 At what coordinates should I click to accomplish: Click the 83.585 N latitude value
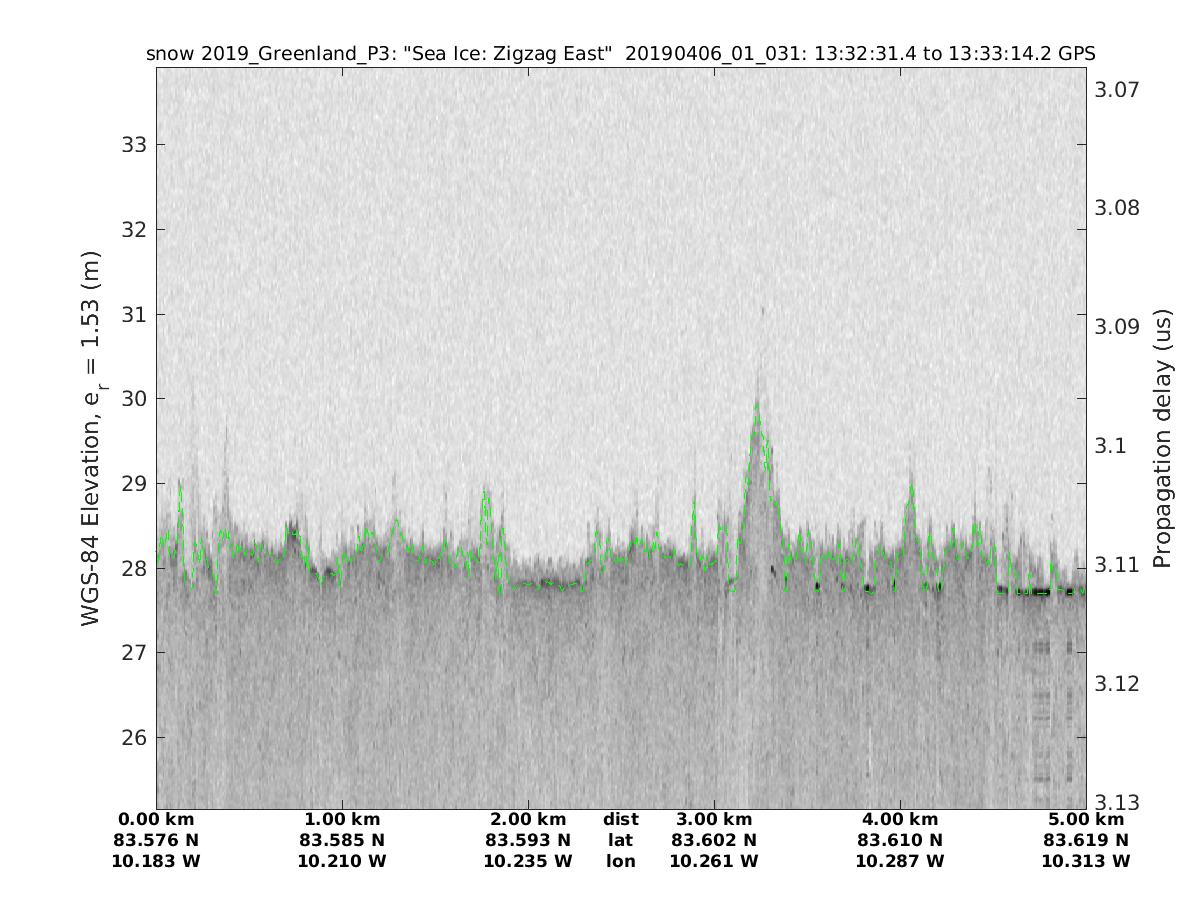coord(342,841)
